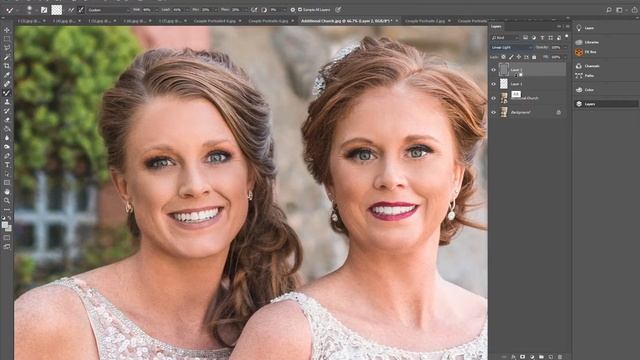Hide the Layer 1 visibility eye

493,84
